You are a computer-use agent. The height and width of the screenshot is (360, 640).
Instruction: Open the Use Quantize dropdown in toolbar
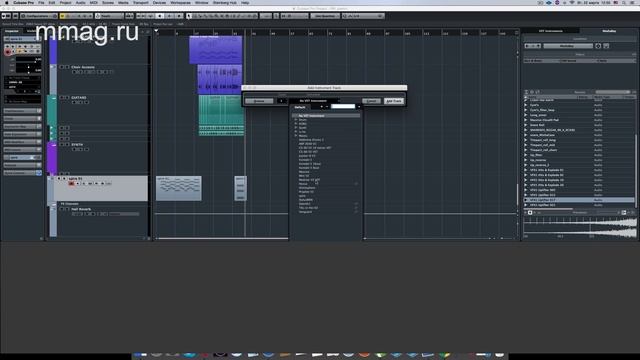point(325,16)
